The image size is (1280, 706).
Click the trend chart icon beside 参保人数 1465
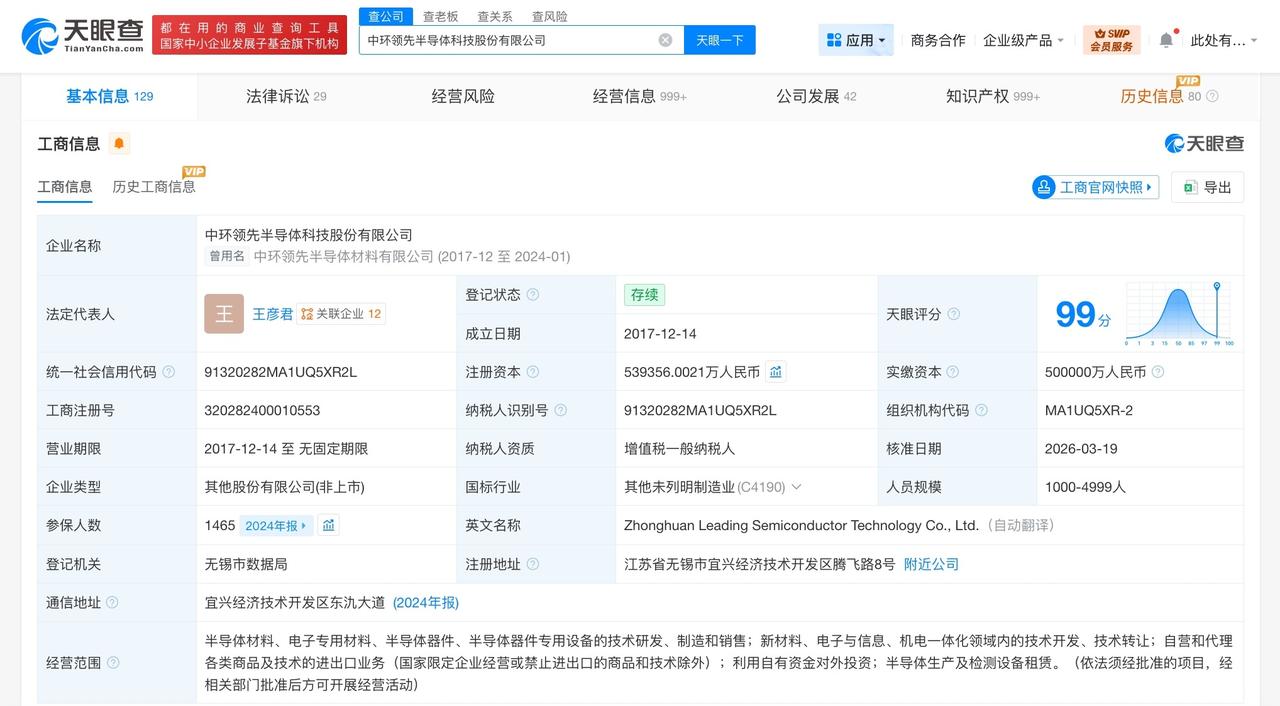(329, 524)
